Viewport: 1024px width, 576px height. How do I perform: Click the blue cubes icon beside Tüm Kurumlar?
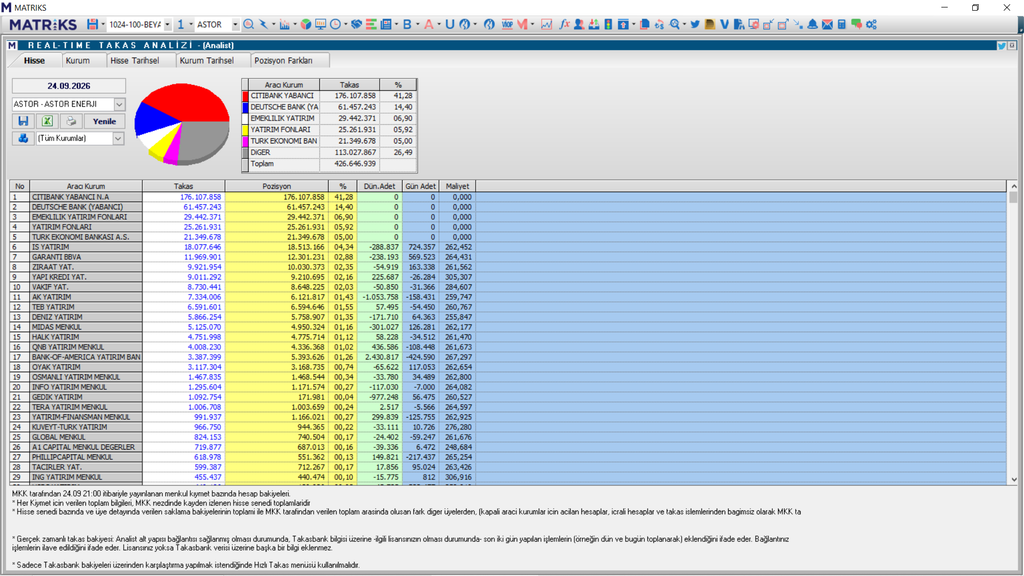23,138
